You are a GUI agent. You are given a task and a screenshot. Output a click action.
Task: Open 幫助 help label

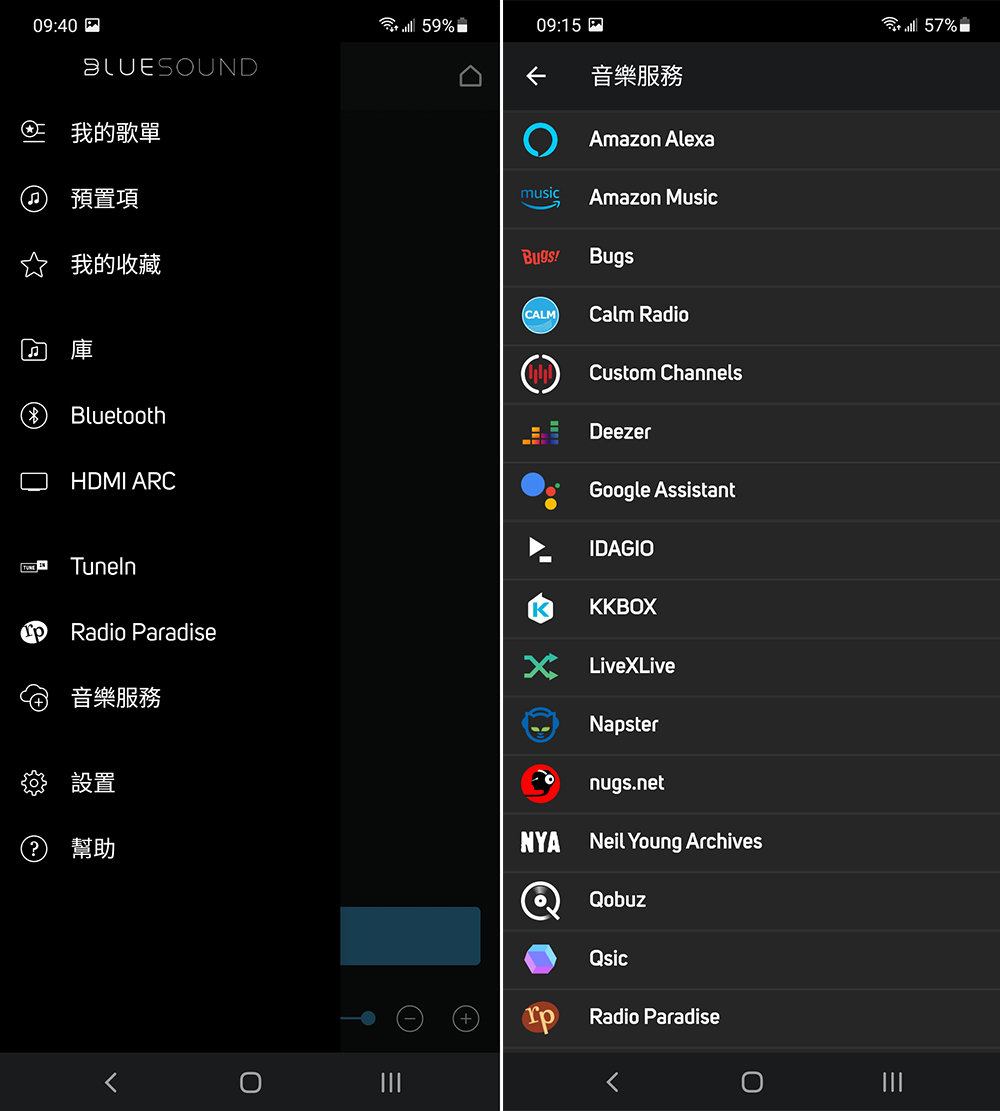point(93,849)
